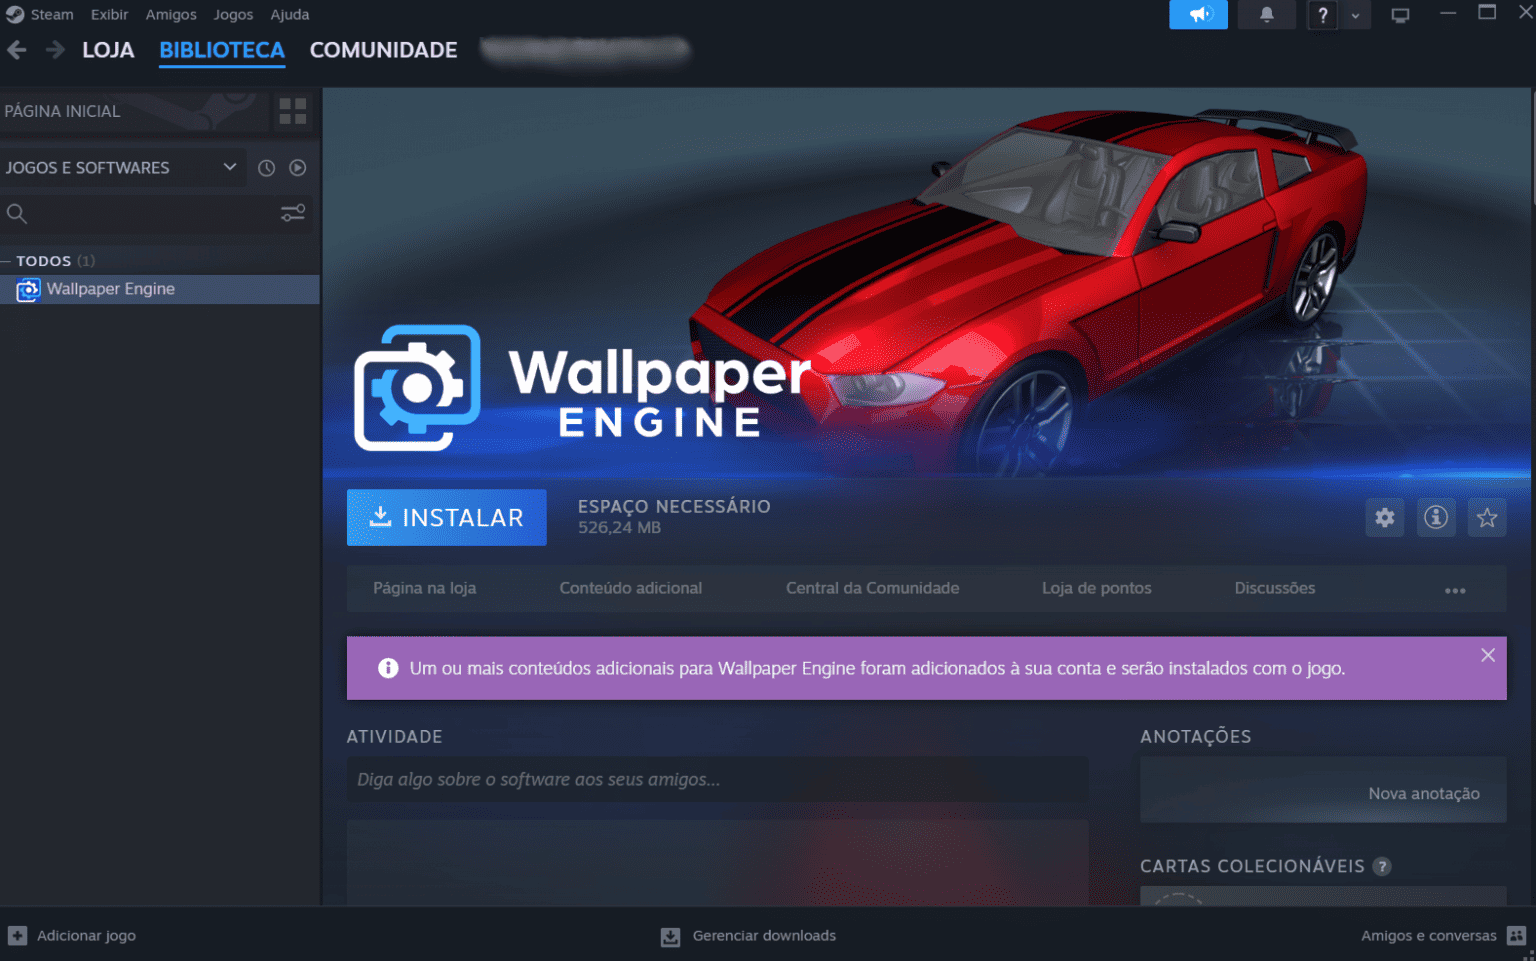Click the information icon beside the settings gear
The height and width of the screenshot is (961, 1536).
click(1436, 517)
